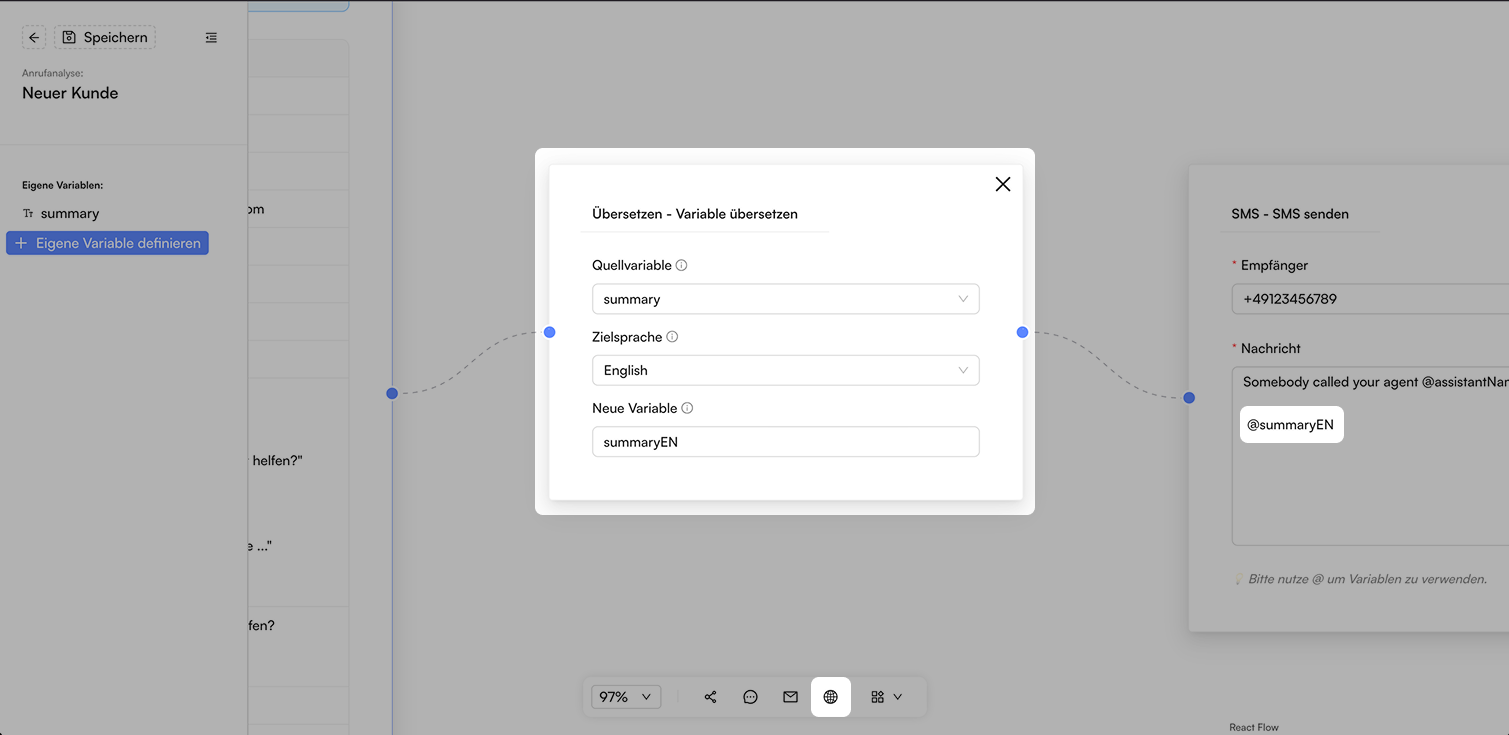Click Eigene Variable definieren button
The width and height of the screenshot is (1509, 735).
(x=107, y=243)
